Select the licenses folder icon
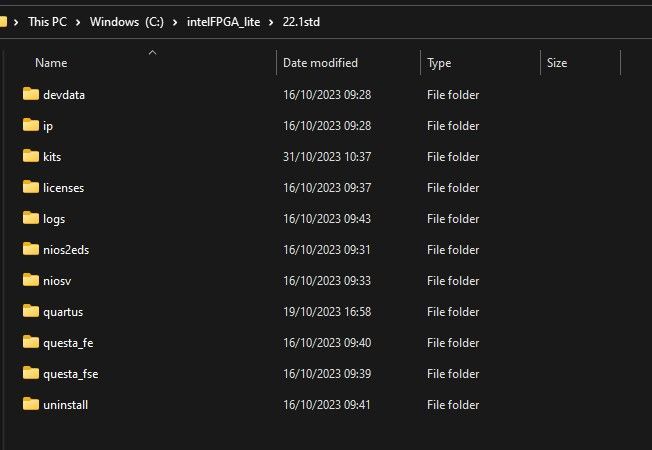The width and height of the screenshot is (652, 450). click(30, 188)
